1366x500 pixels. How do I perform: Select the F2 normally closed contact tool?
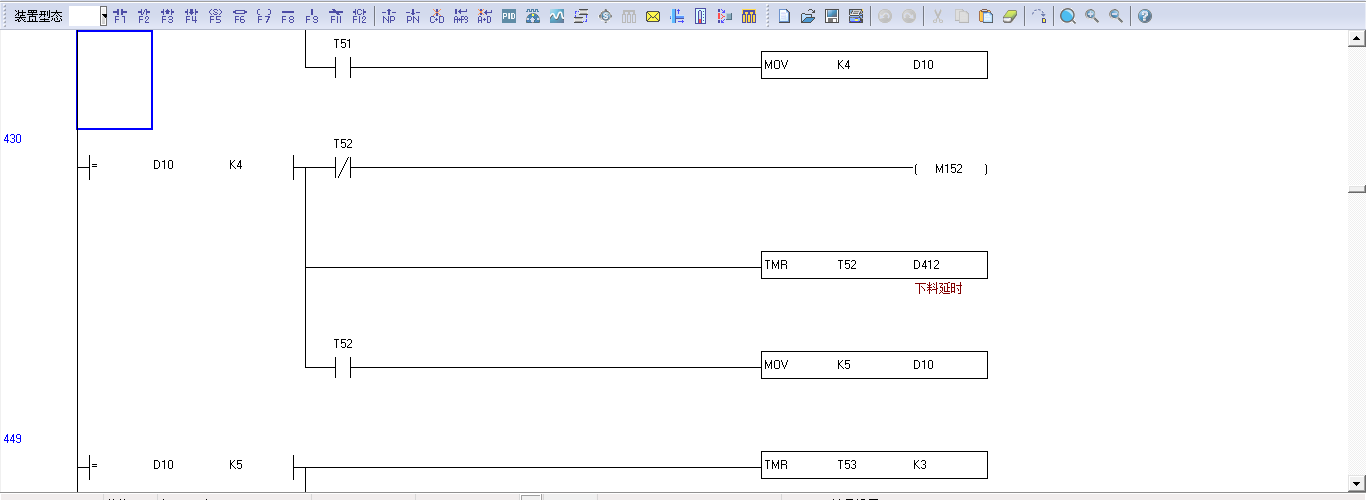tap(144, 16)
